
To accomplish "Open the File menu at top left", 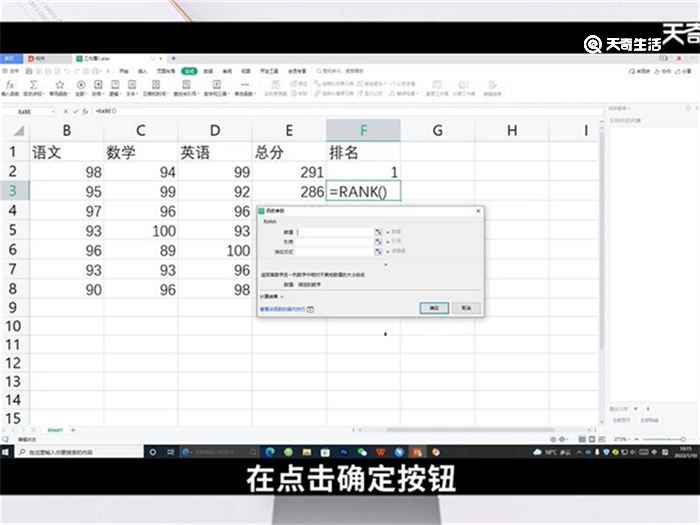I will (x=11, y=71).
